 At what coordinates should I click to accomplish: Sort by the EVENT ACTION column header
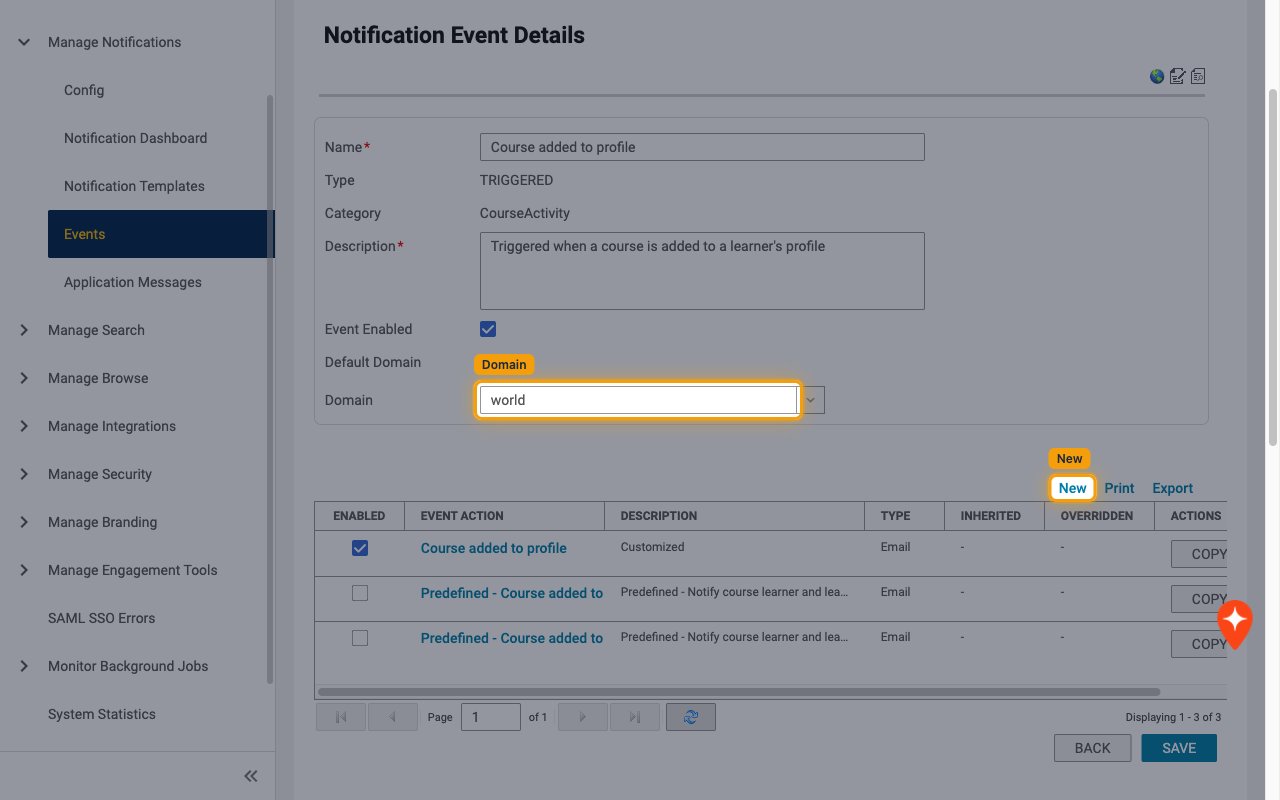[462, 516]
